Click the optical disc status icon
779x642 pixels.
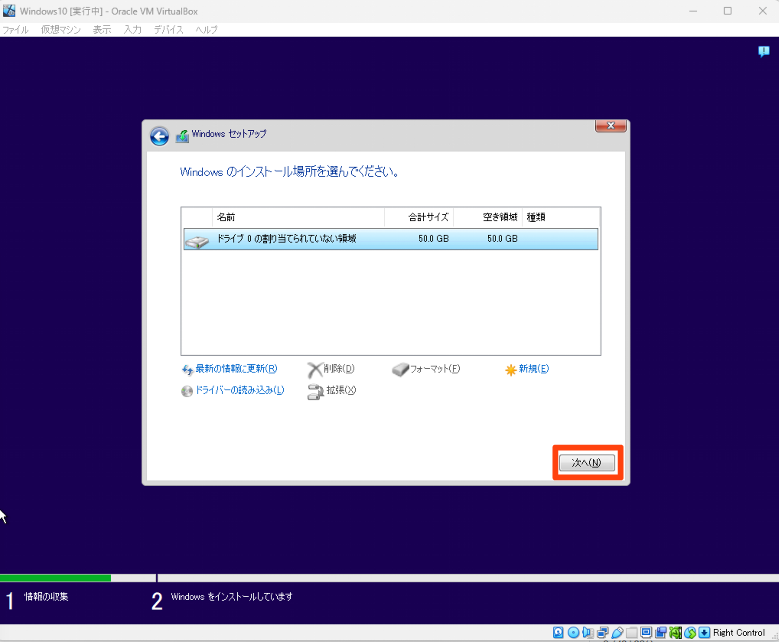[x=573, y=633]
